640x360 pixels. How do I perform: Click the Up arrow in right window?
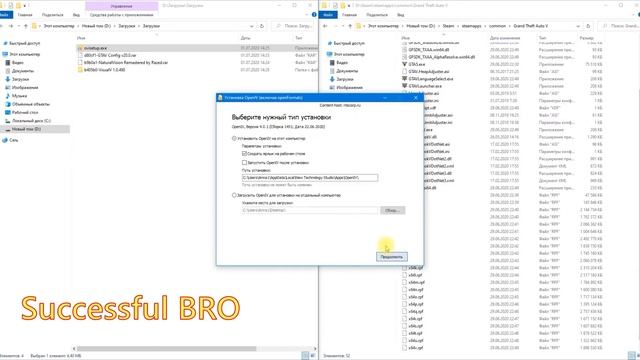(x=350, y=26)
